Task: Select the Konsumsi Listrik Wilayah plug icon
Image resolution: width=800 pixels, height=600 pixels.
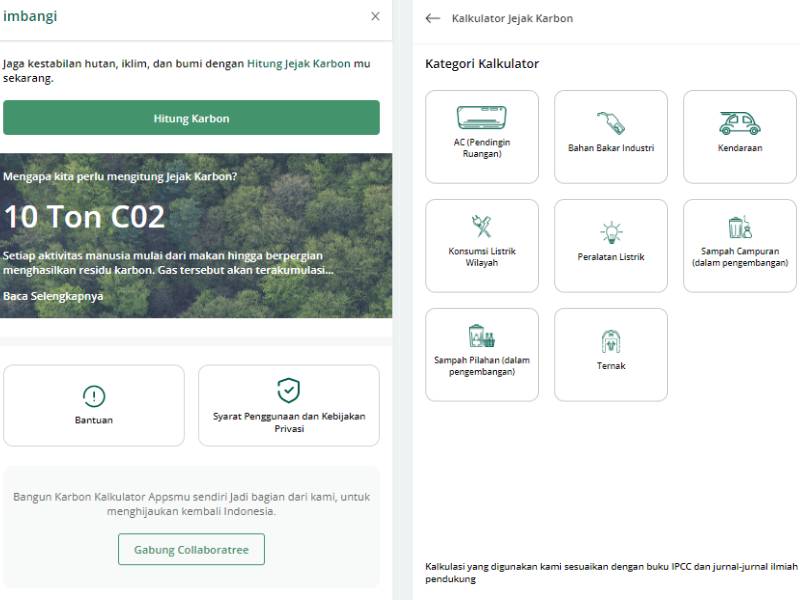Action: tap(482, 227)
